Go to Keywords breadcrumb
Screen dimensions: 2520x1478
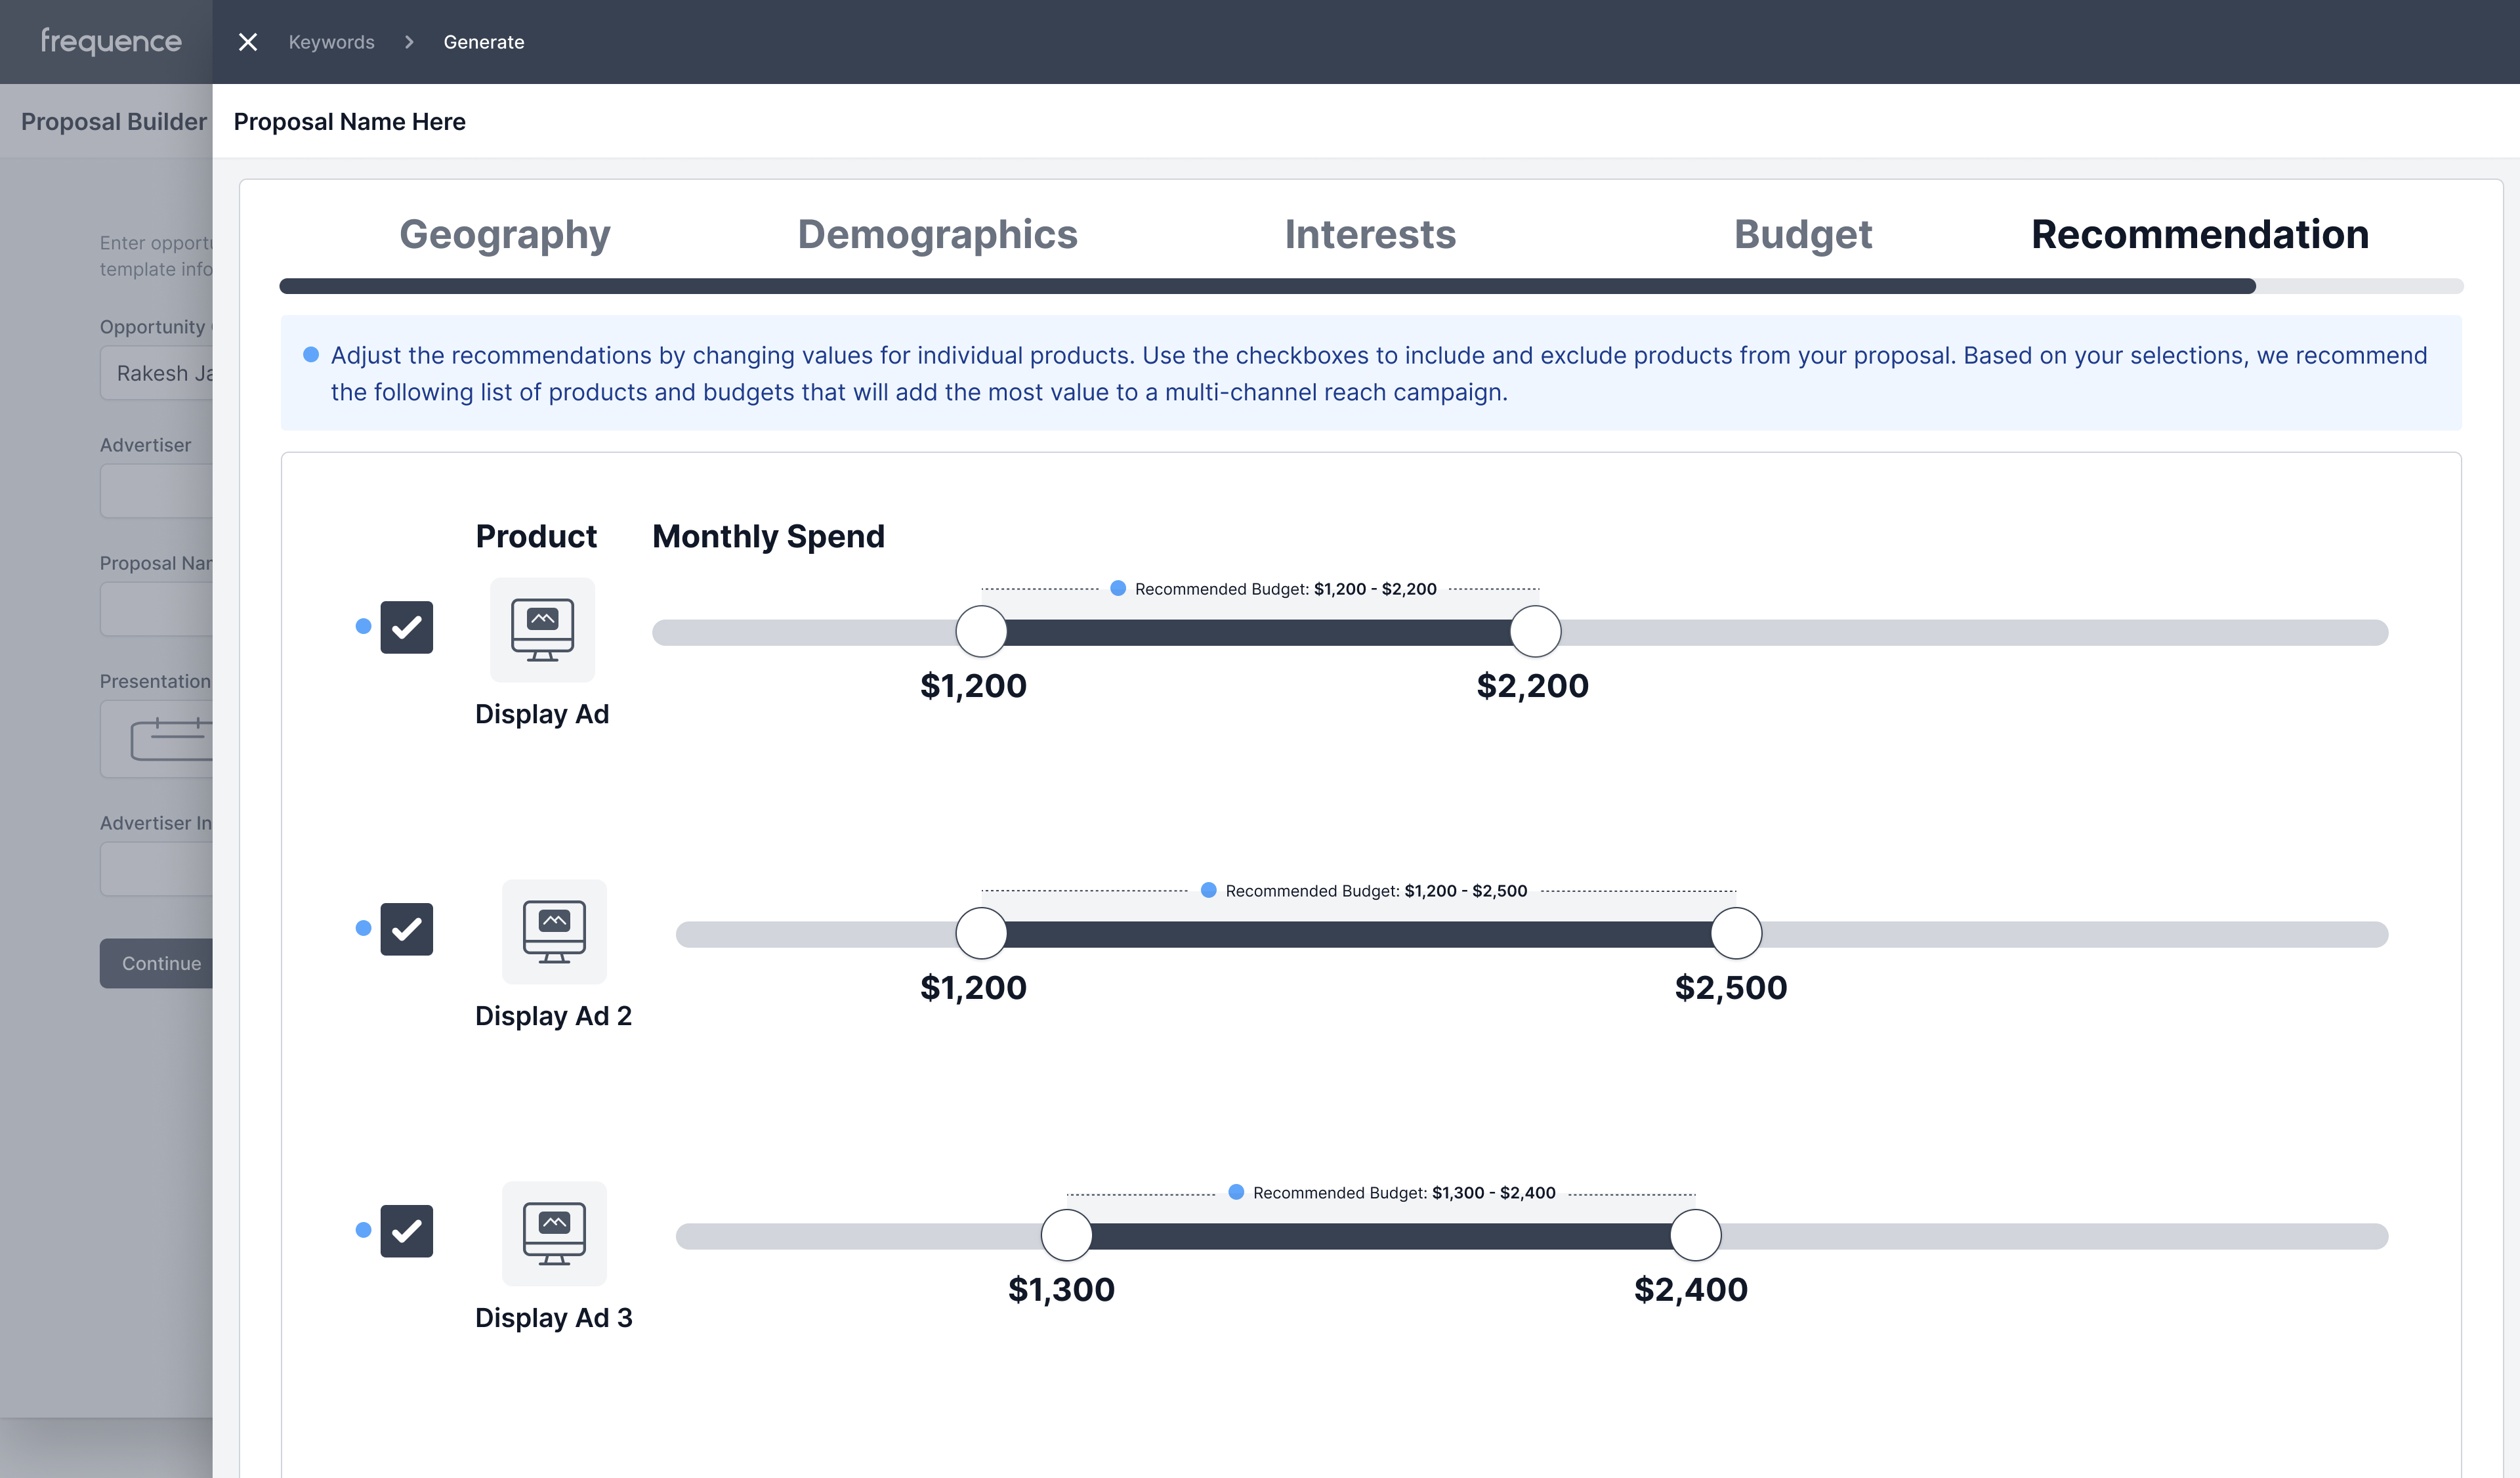pos(332,42)
